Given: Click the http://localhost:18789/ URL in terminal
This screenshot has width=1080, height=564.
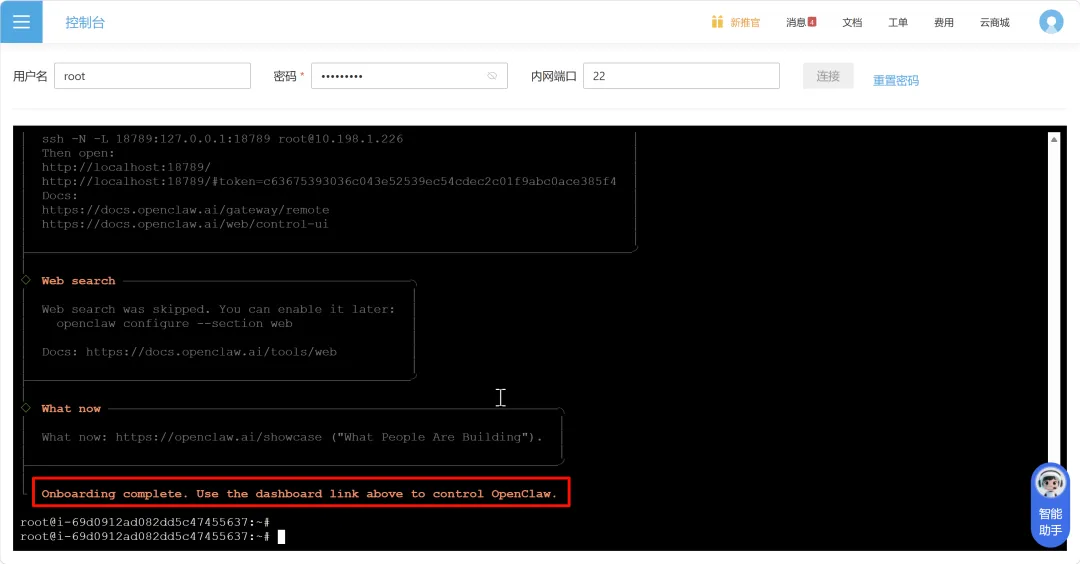Looking at the screenshot, I should click(x=126, y=167).
